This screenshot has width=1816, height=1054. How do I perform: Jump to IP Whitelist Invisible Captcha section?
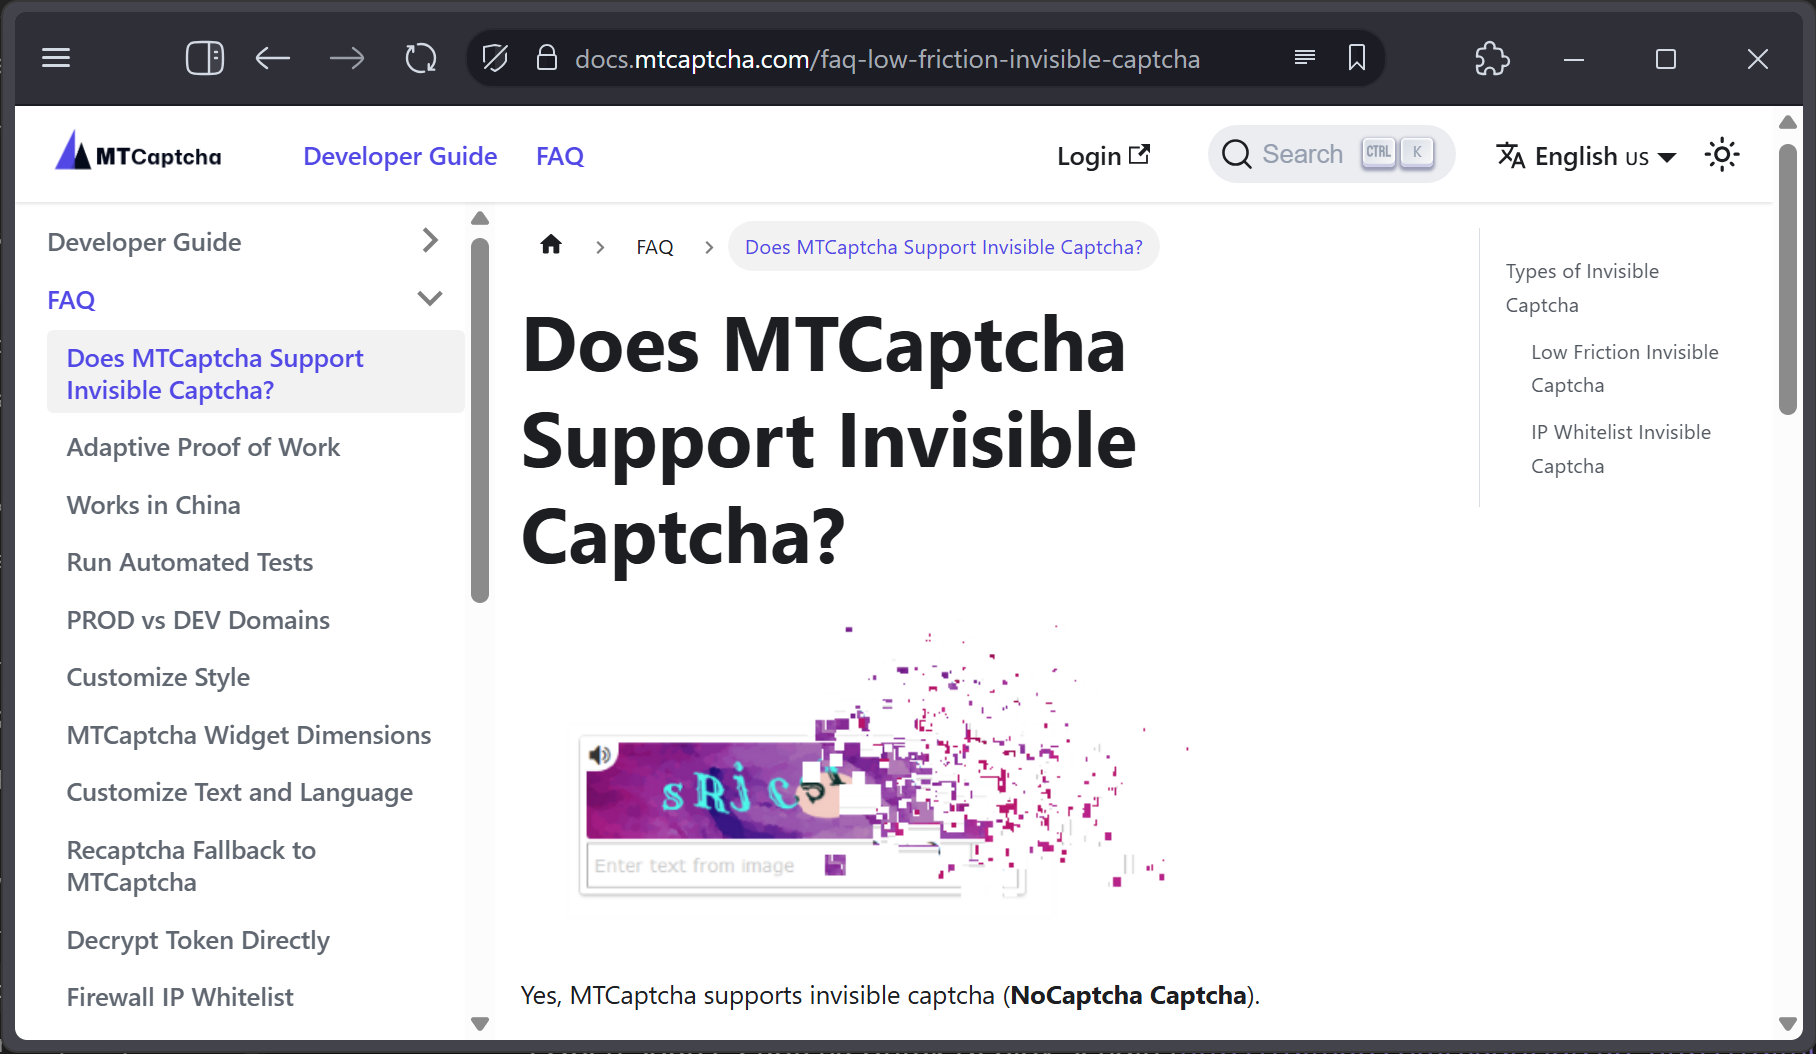(x=1620, y=449)
